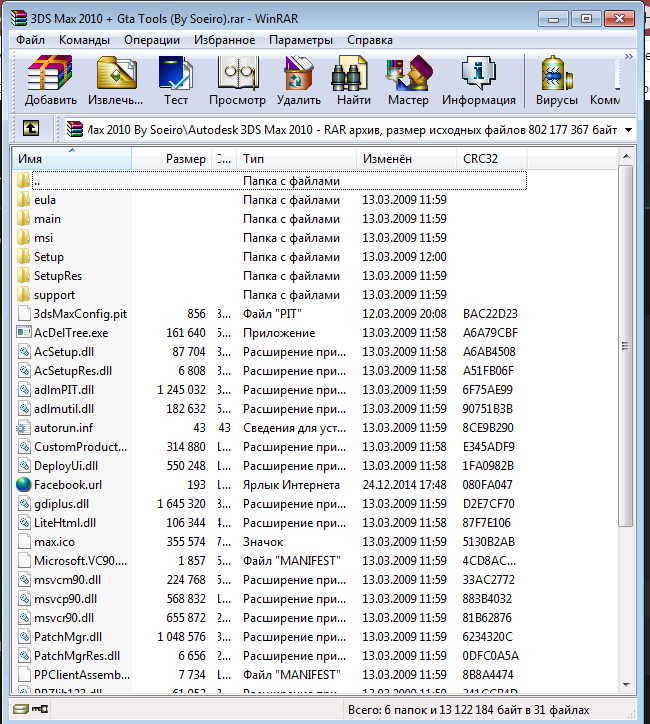
Task: Click the status bar total size text
Action: 469,710
